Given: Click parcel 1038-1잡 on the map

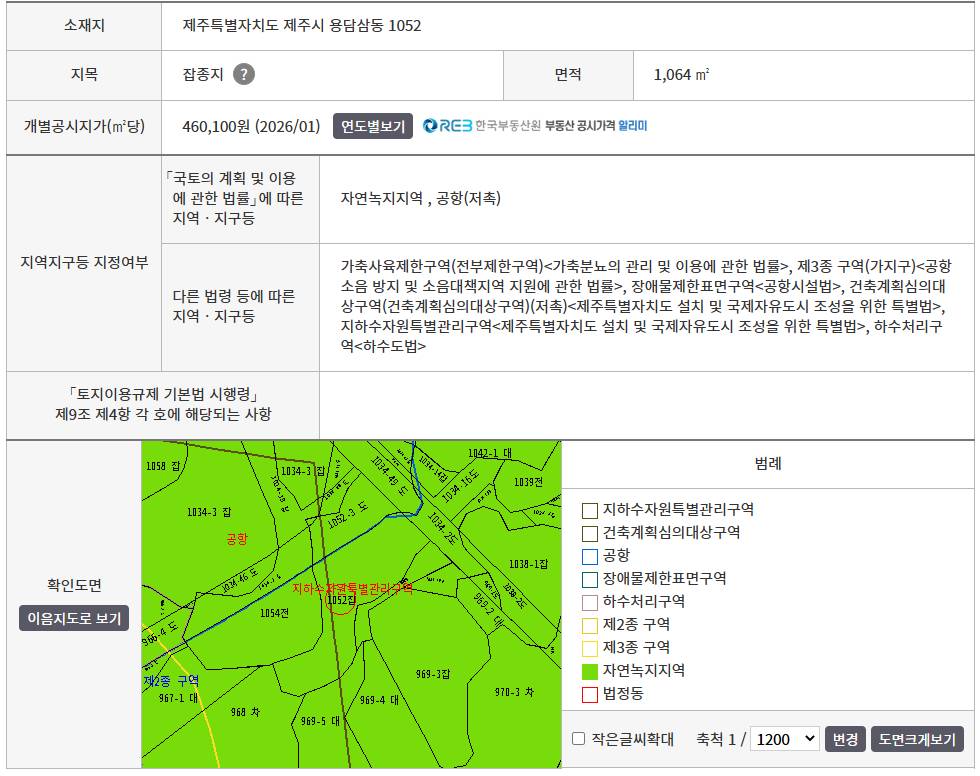Looking at the screenshot, I should tap(528, 564).
